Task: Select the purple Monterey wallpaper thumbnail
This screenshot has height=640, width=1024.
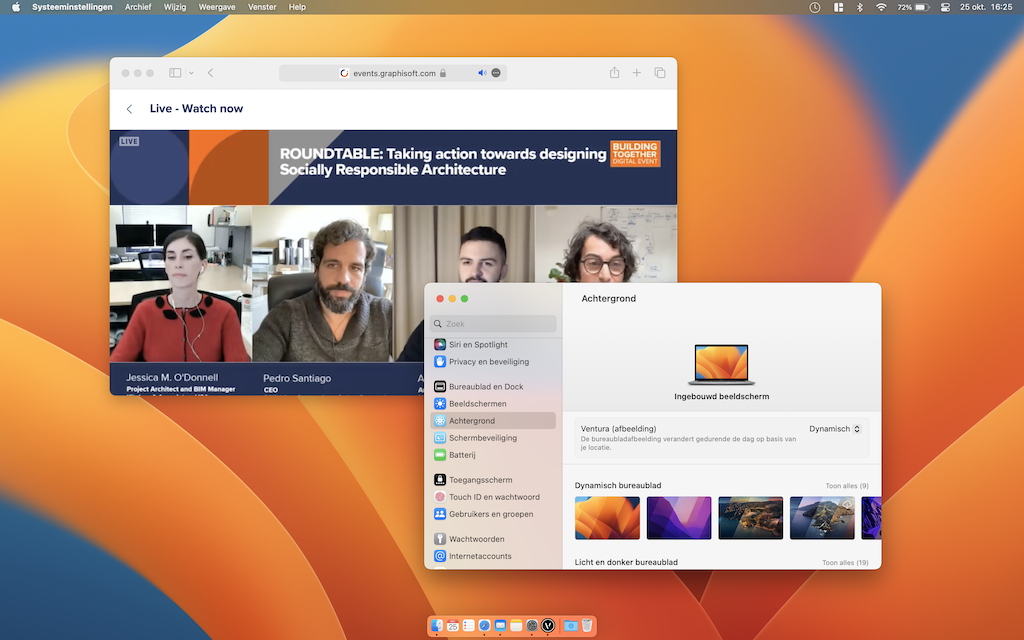Action: 679,518
